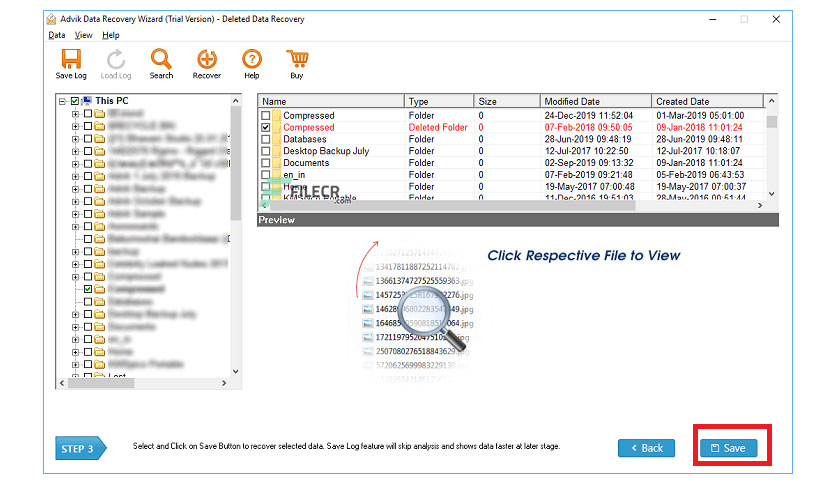Click file list horizontal scroll right arrow
The width and height of the screenshot is (836, 484).
(760, 205)
